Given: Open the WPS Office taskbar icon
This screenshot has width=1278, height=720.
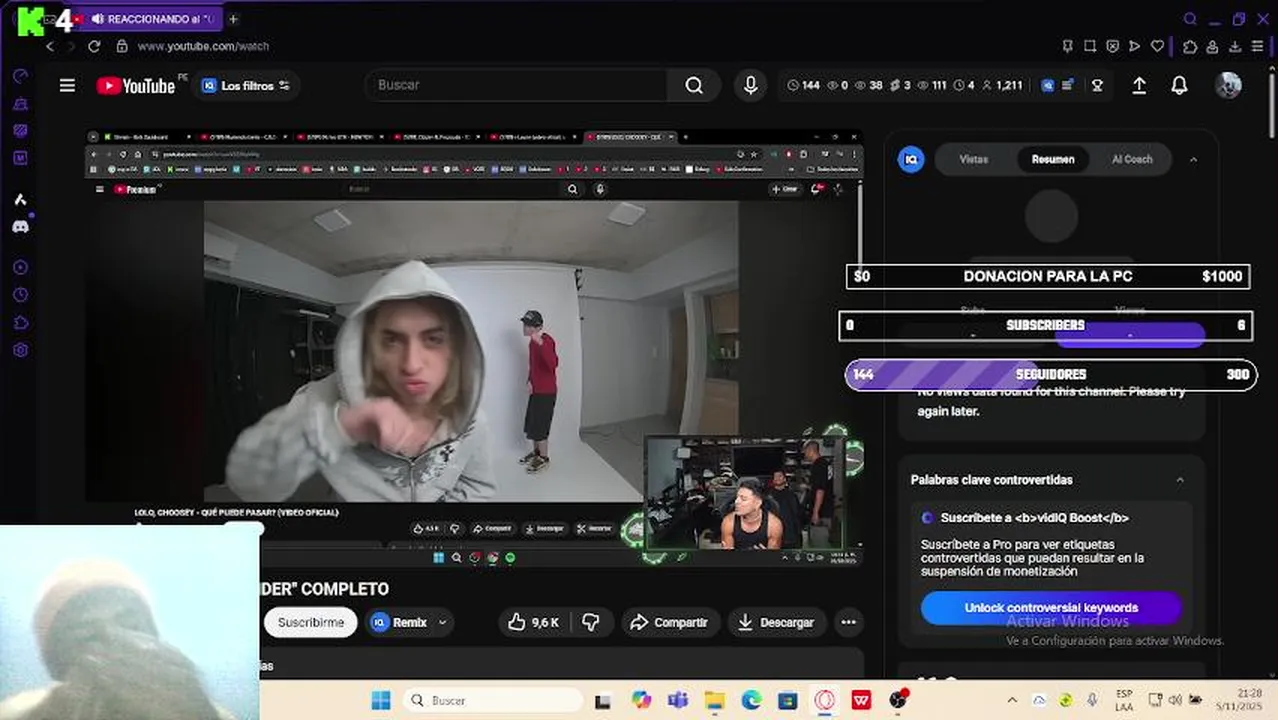Looking at the screenshot, I should click(x=861, y=700).
